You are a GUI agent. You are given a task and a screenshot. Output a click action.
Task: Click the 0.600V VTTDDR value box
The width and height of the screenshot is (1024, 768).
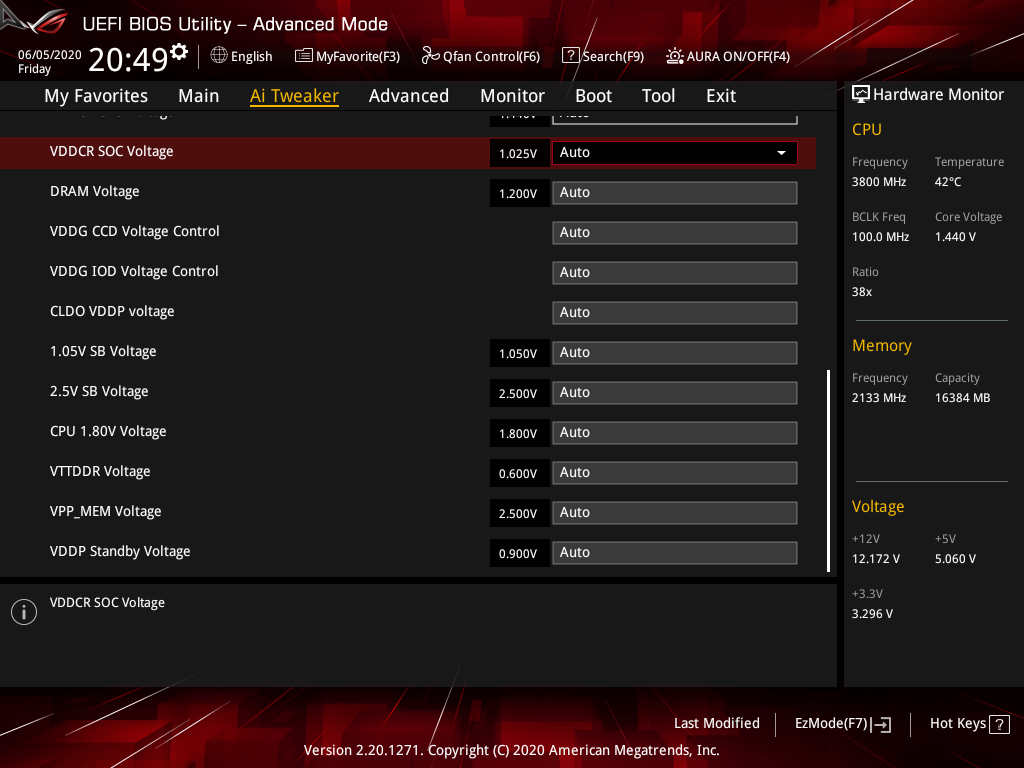519,473
